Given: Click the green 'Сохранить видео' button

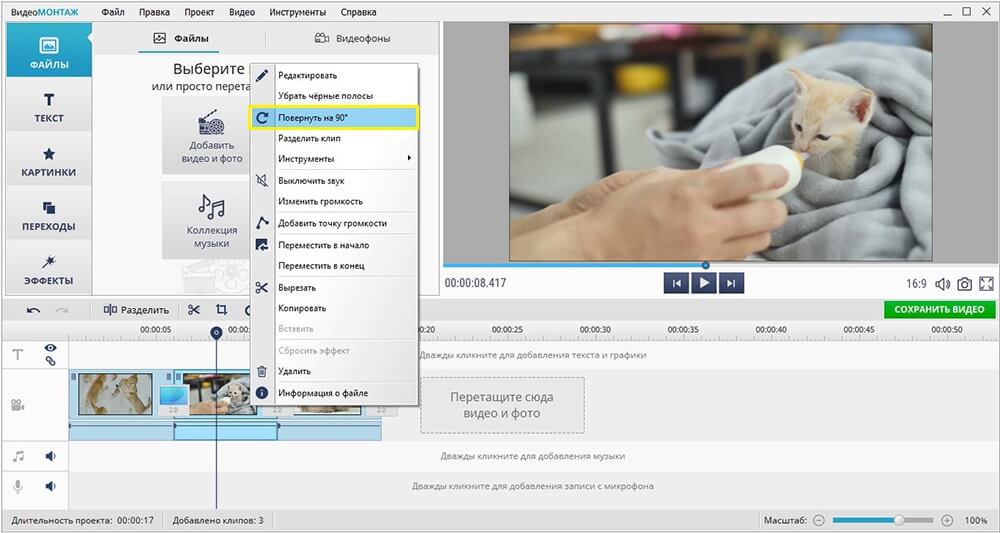Looking at the screenshot, I should pyautogui.click(x=939, y=310).
